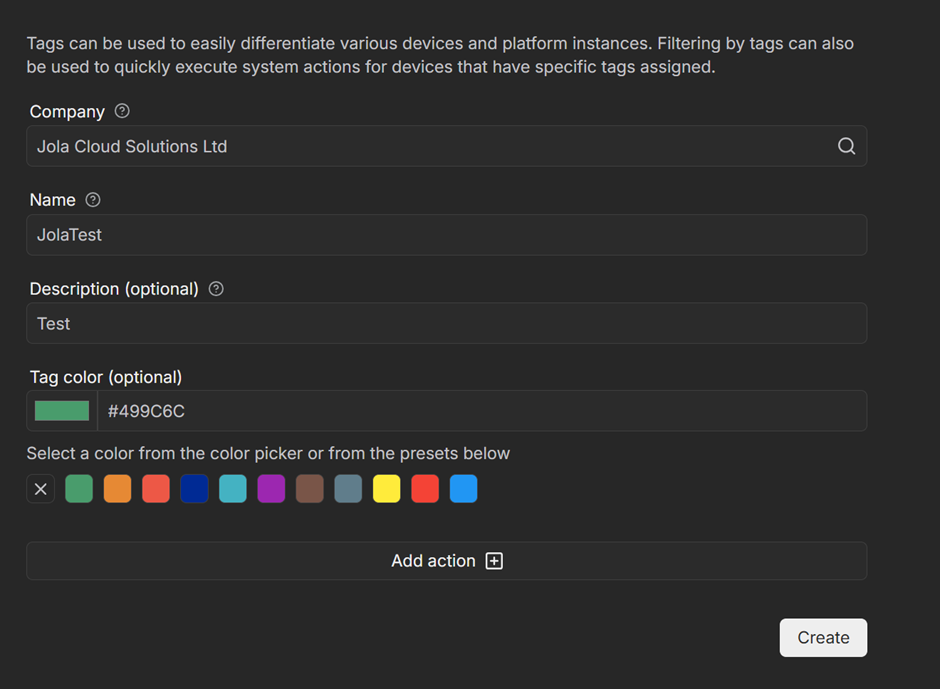Click the plus icon in Add action
Viewport: 940px width, 689px height.
coord(494,561)
